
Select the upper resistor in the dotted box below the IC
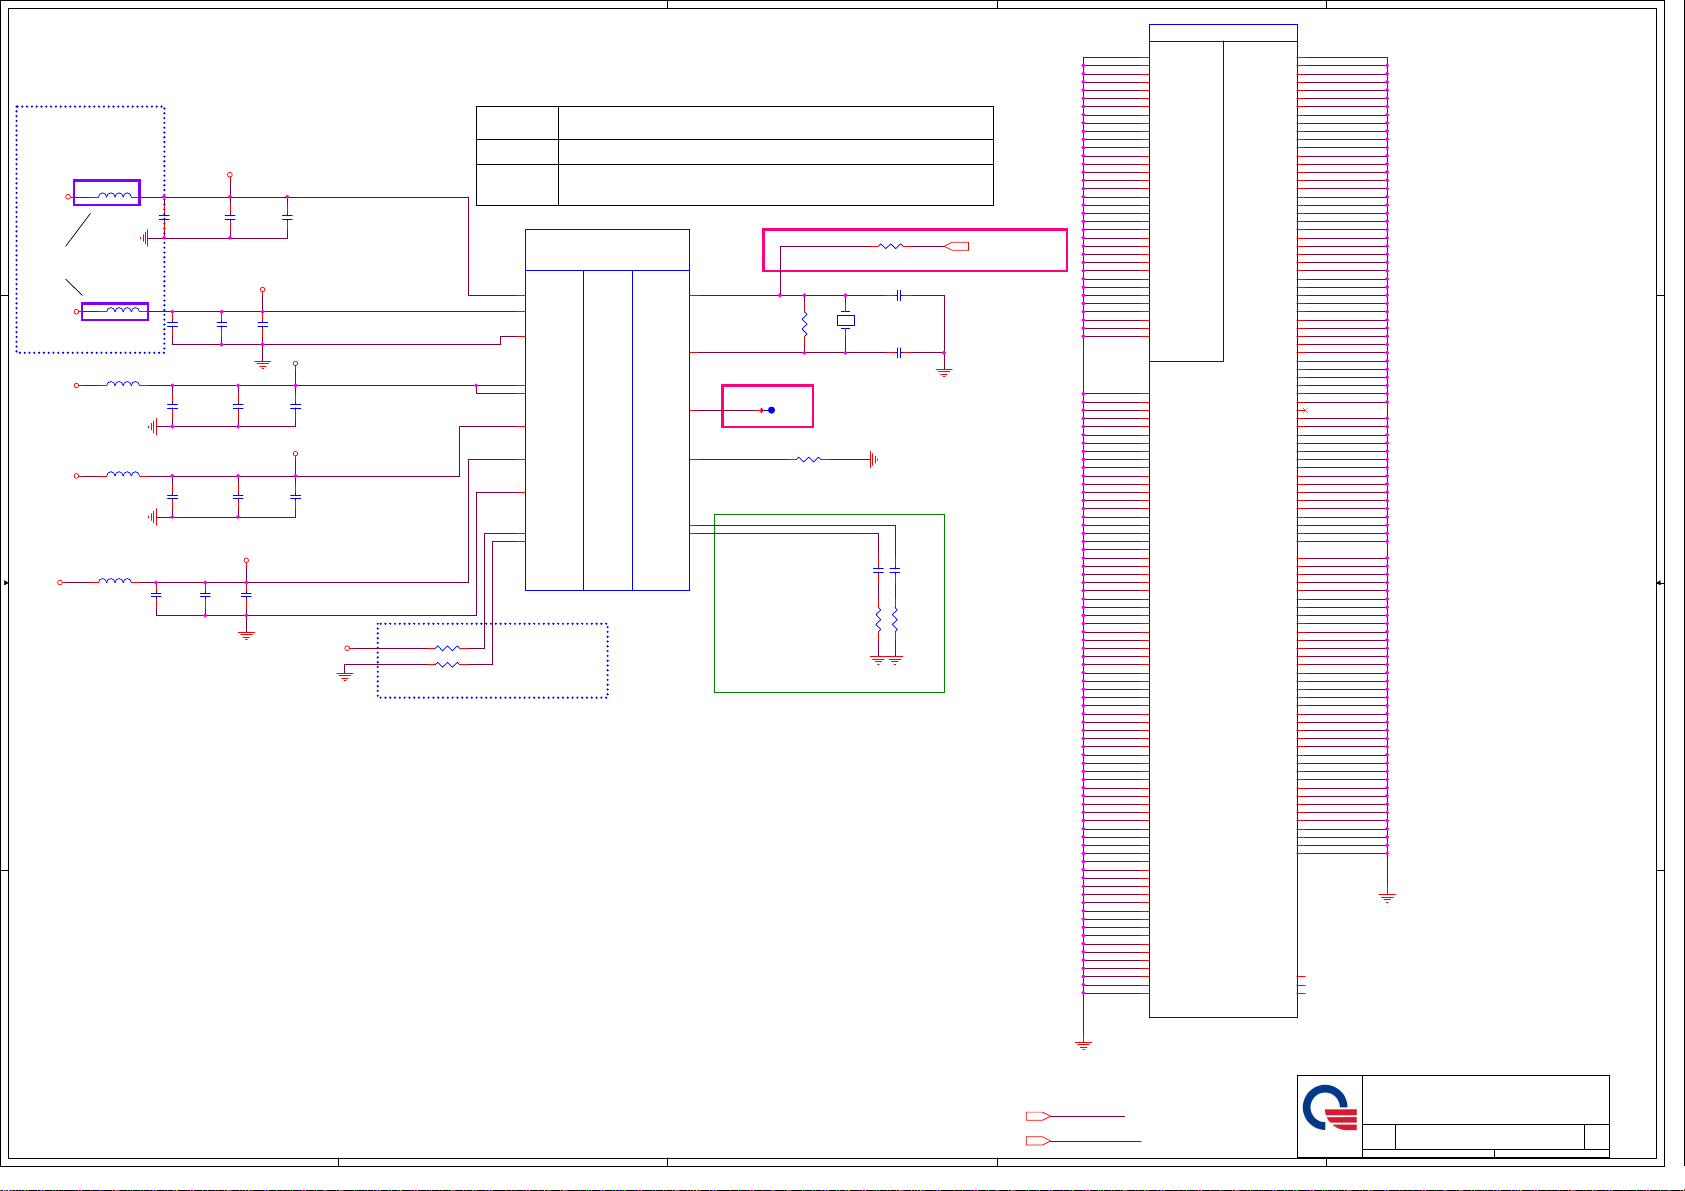(x=448, y=648)
